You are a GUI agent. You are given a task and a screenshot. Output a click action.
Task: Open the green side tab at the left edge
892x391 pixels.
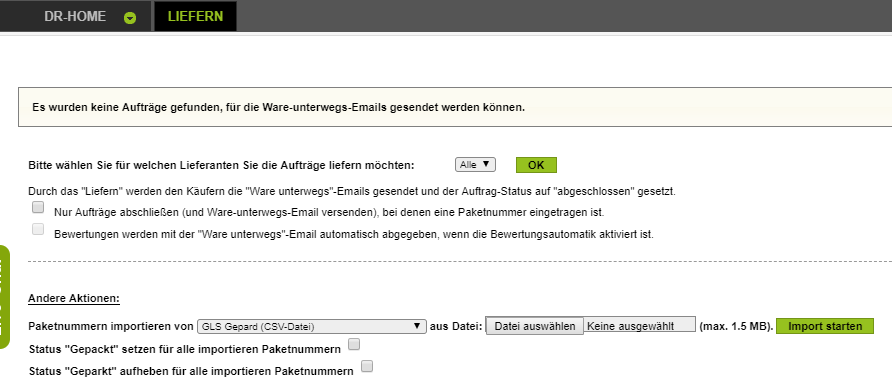(5, 297)
